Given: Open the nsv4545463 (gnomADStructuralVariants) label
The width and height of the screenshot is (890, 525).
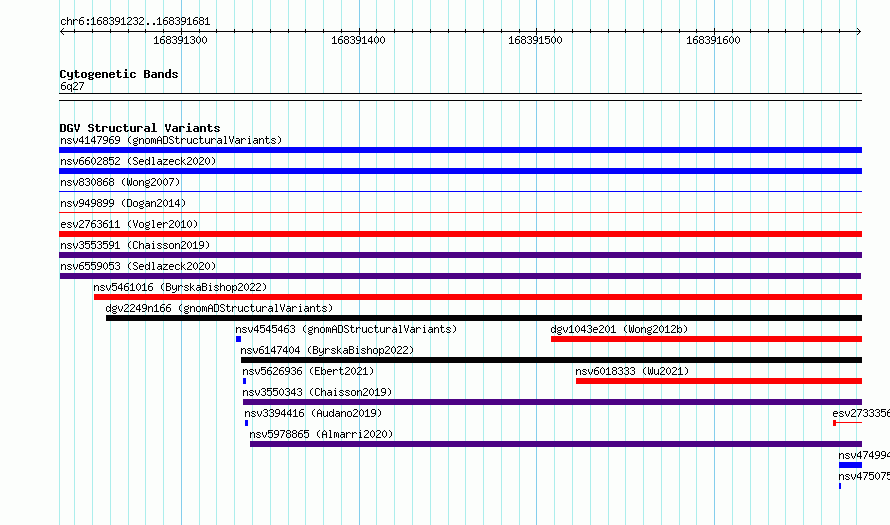Looking at the screenshot, I should tap(346, 329).
